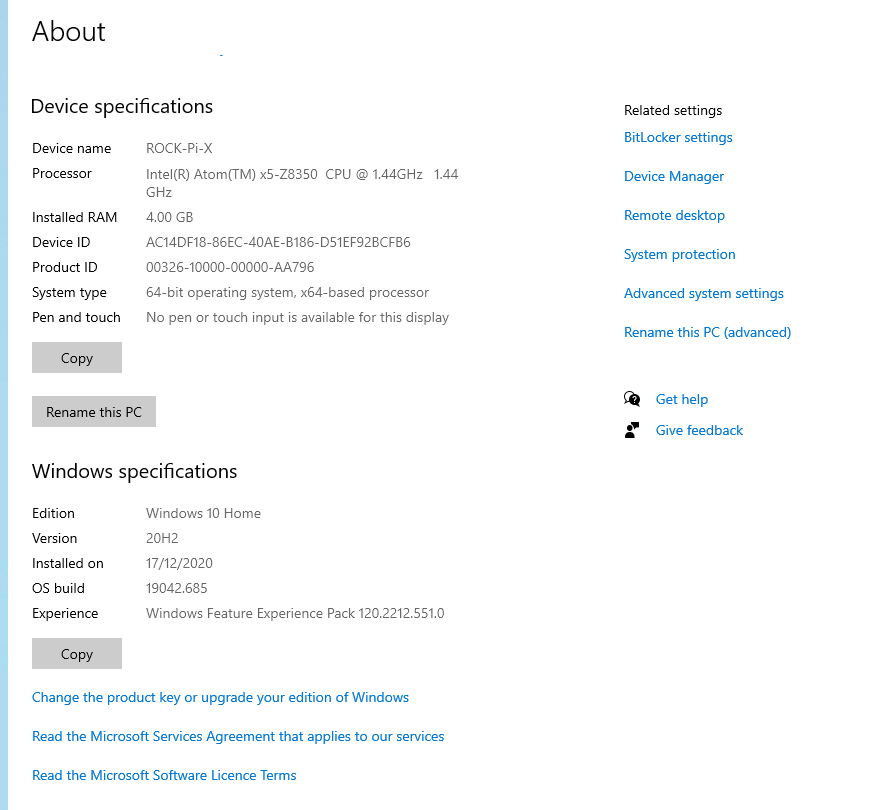The image size is (884, 810).
Task: Open Change the product key or upgrade link
Action: [220, 697]
